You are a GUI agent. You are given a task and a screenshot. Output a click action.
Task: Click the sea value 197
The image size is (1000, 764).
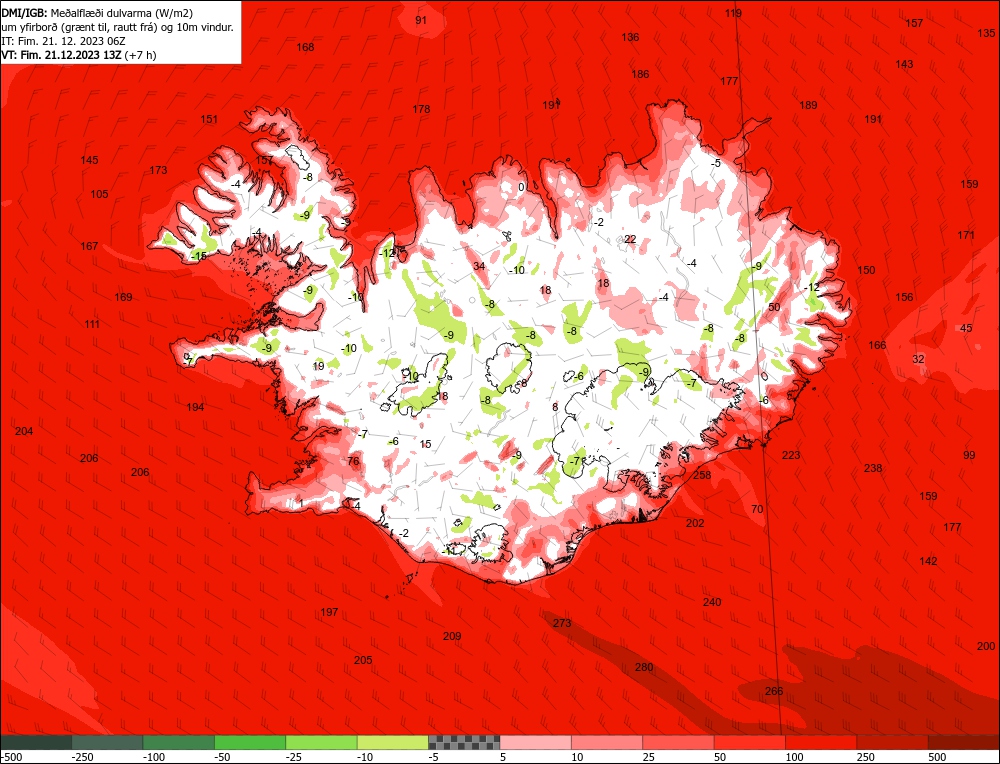pos(329,612)
